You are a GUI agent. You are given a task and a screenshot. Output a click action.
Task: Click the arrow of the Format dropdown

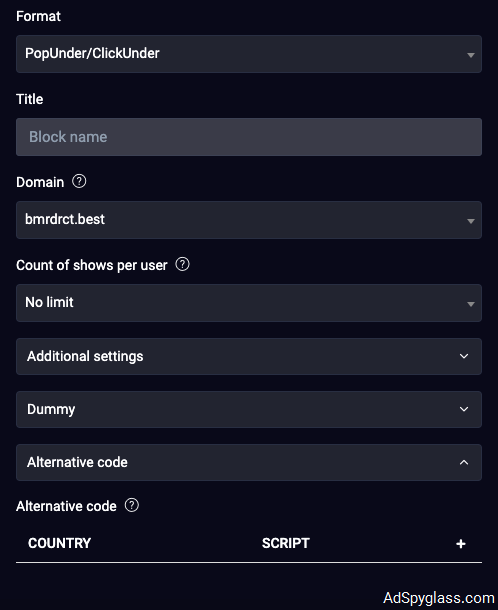coord(470,55)
